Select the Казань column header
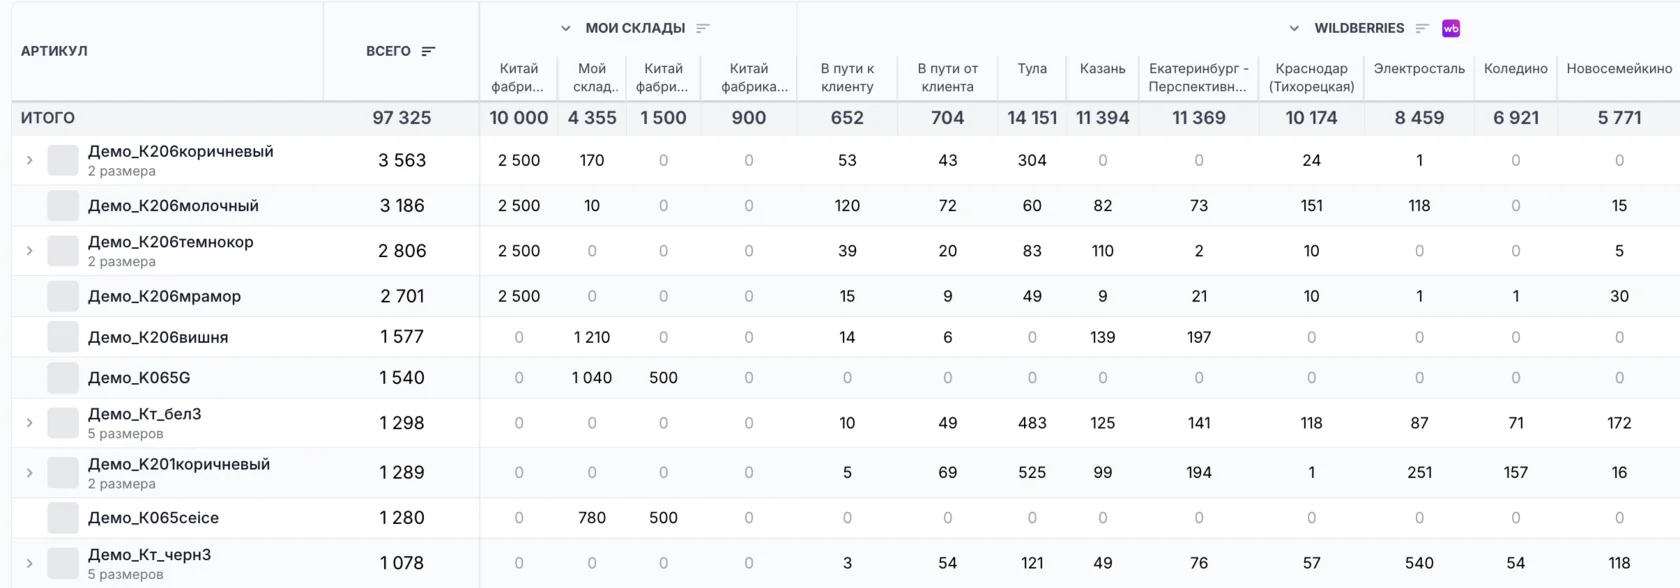 [x=1103, y=69]
